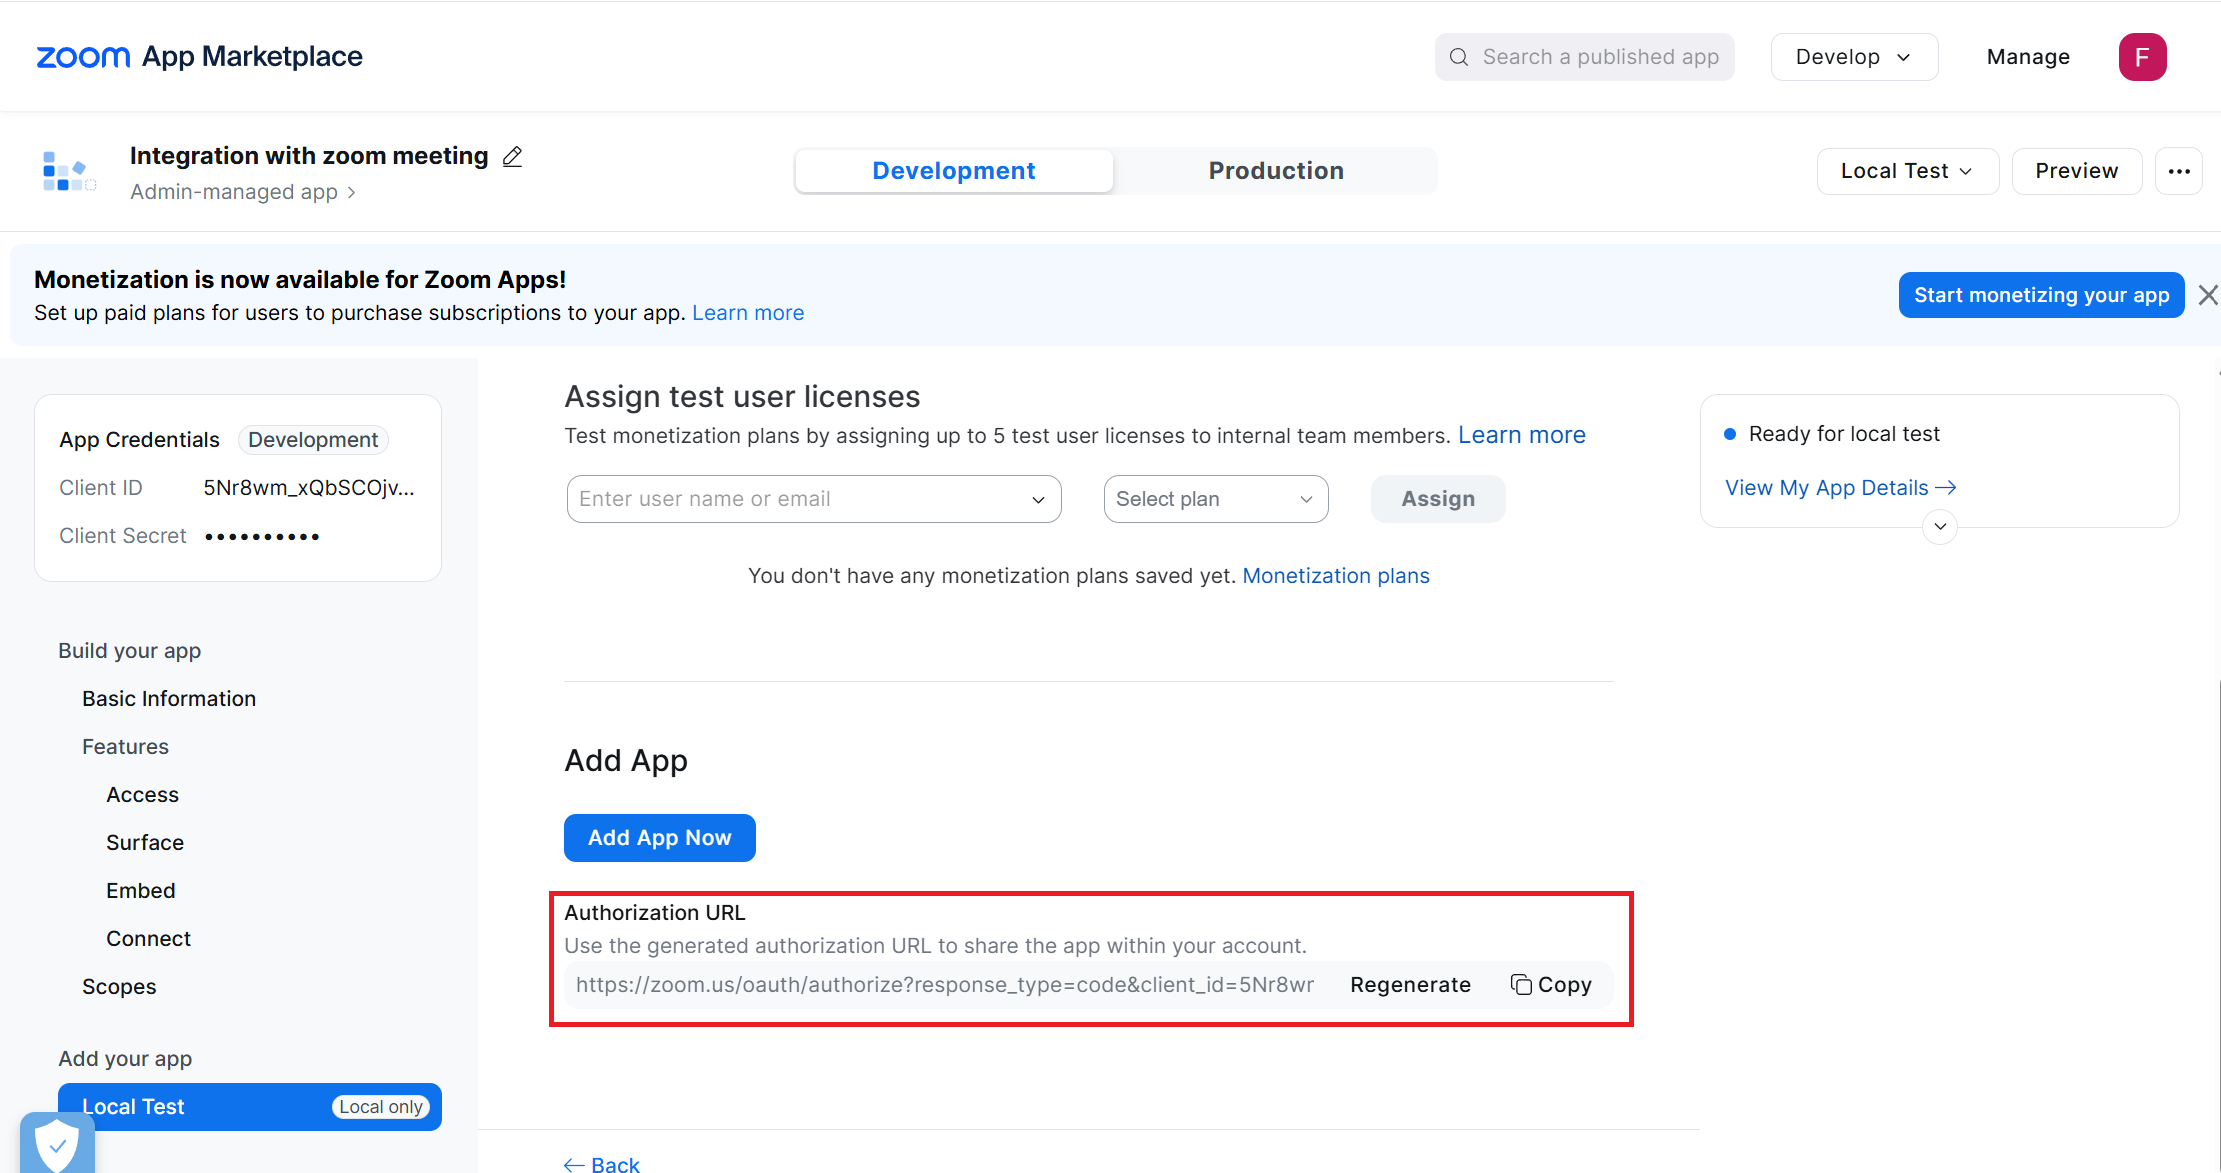Open the three-dot more options menu

pos(2179,171)
